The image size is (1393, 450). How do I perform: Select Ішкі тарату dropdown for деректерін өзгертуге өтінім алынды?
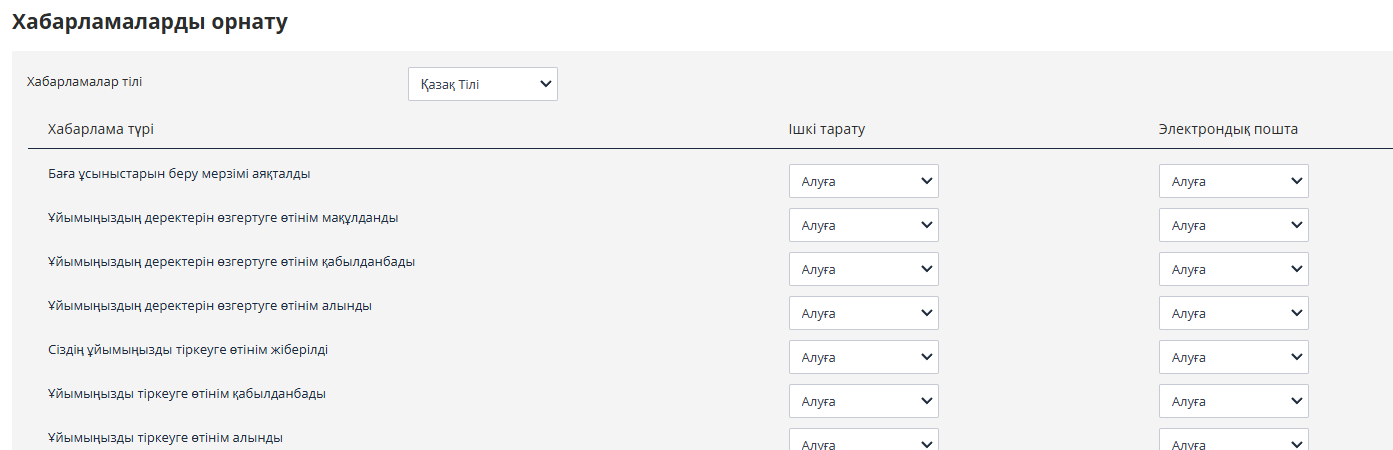(x=863, y=313)
